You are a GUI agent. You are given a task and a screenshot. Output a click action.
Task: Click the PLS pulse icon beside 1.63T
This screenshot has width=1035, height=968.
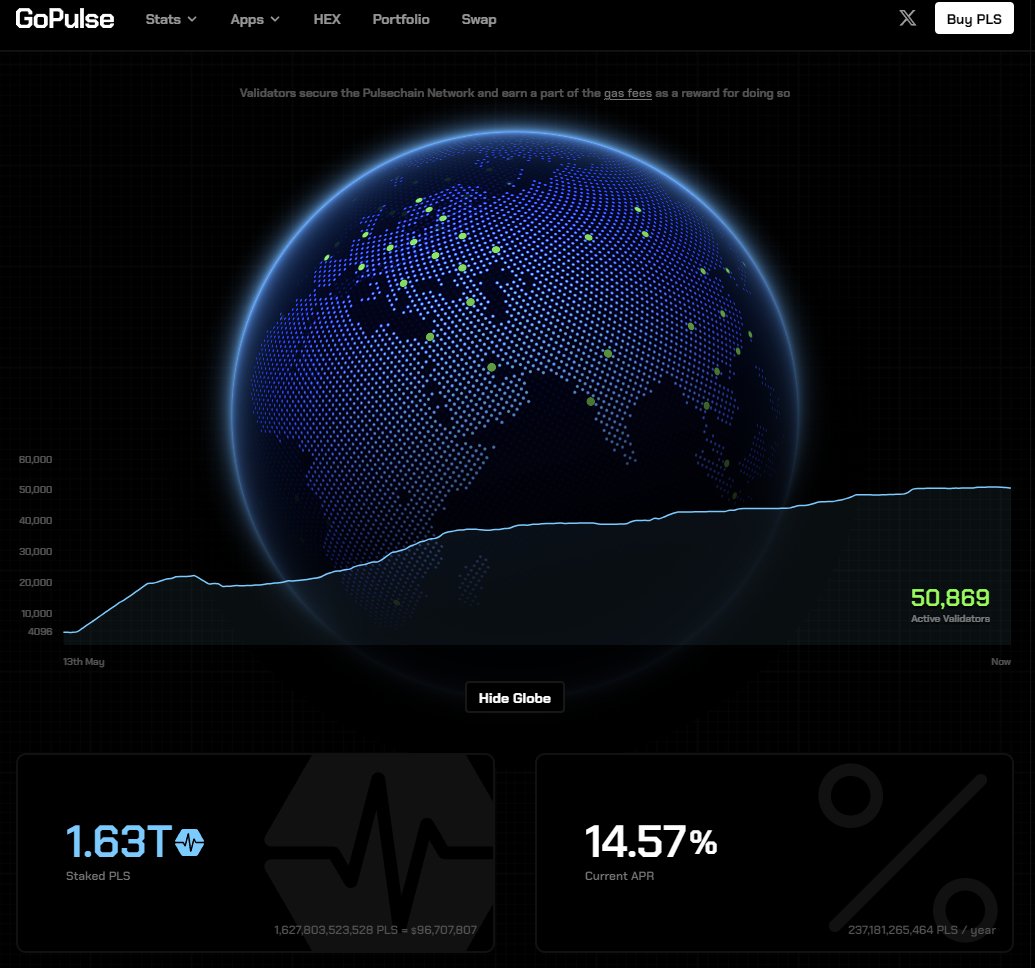click(189, 842)
